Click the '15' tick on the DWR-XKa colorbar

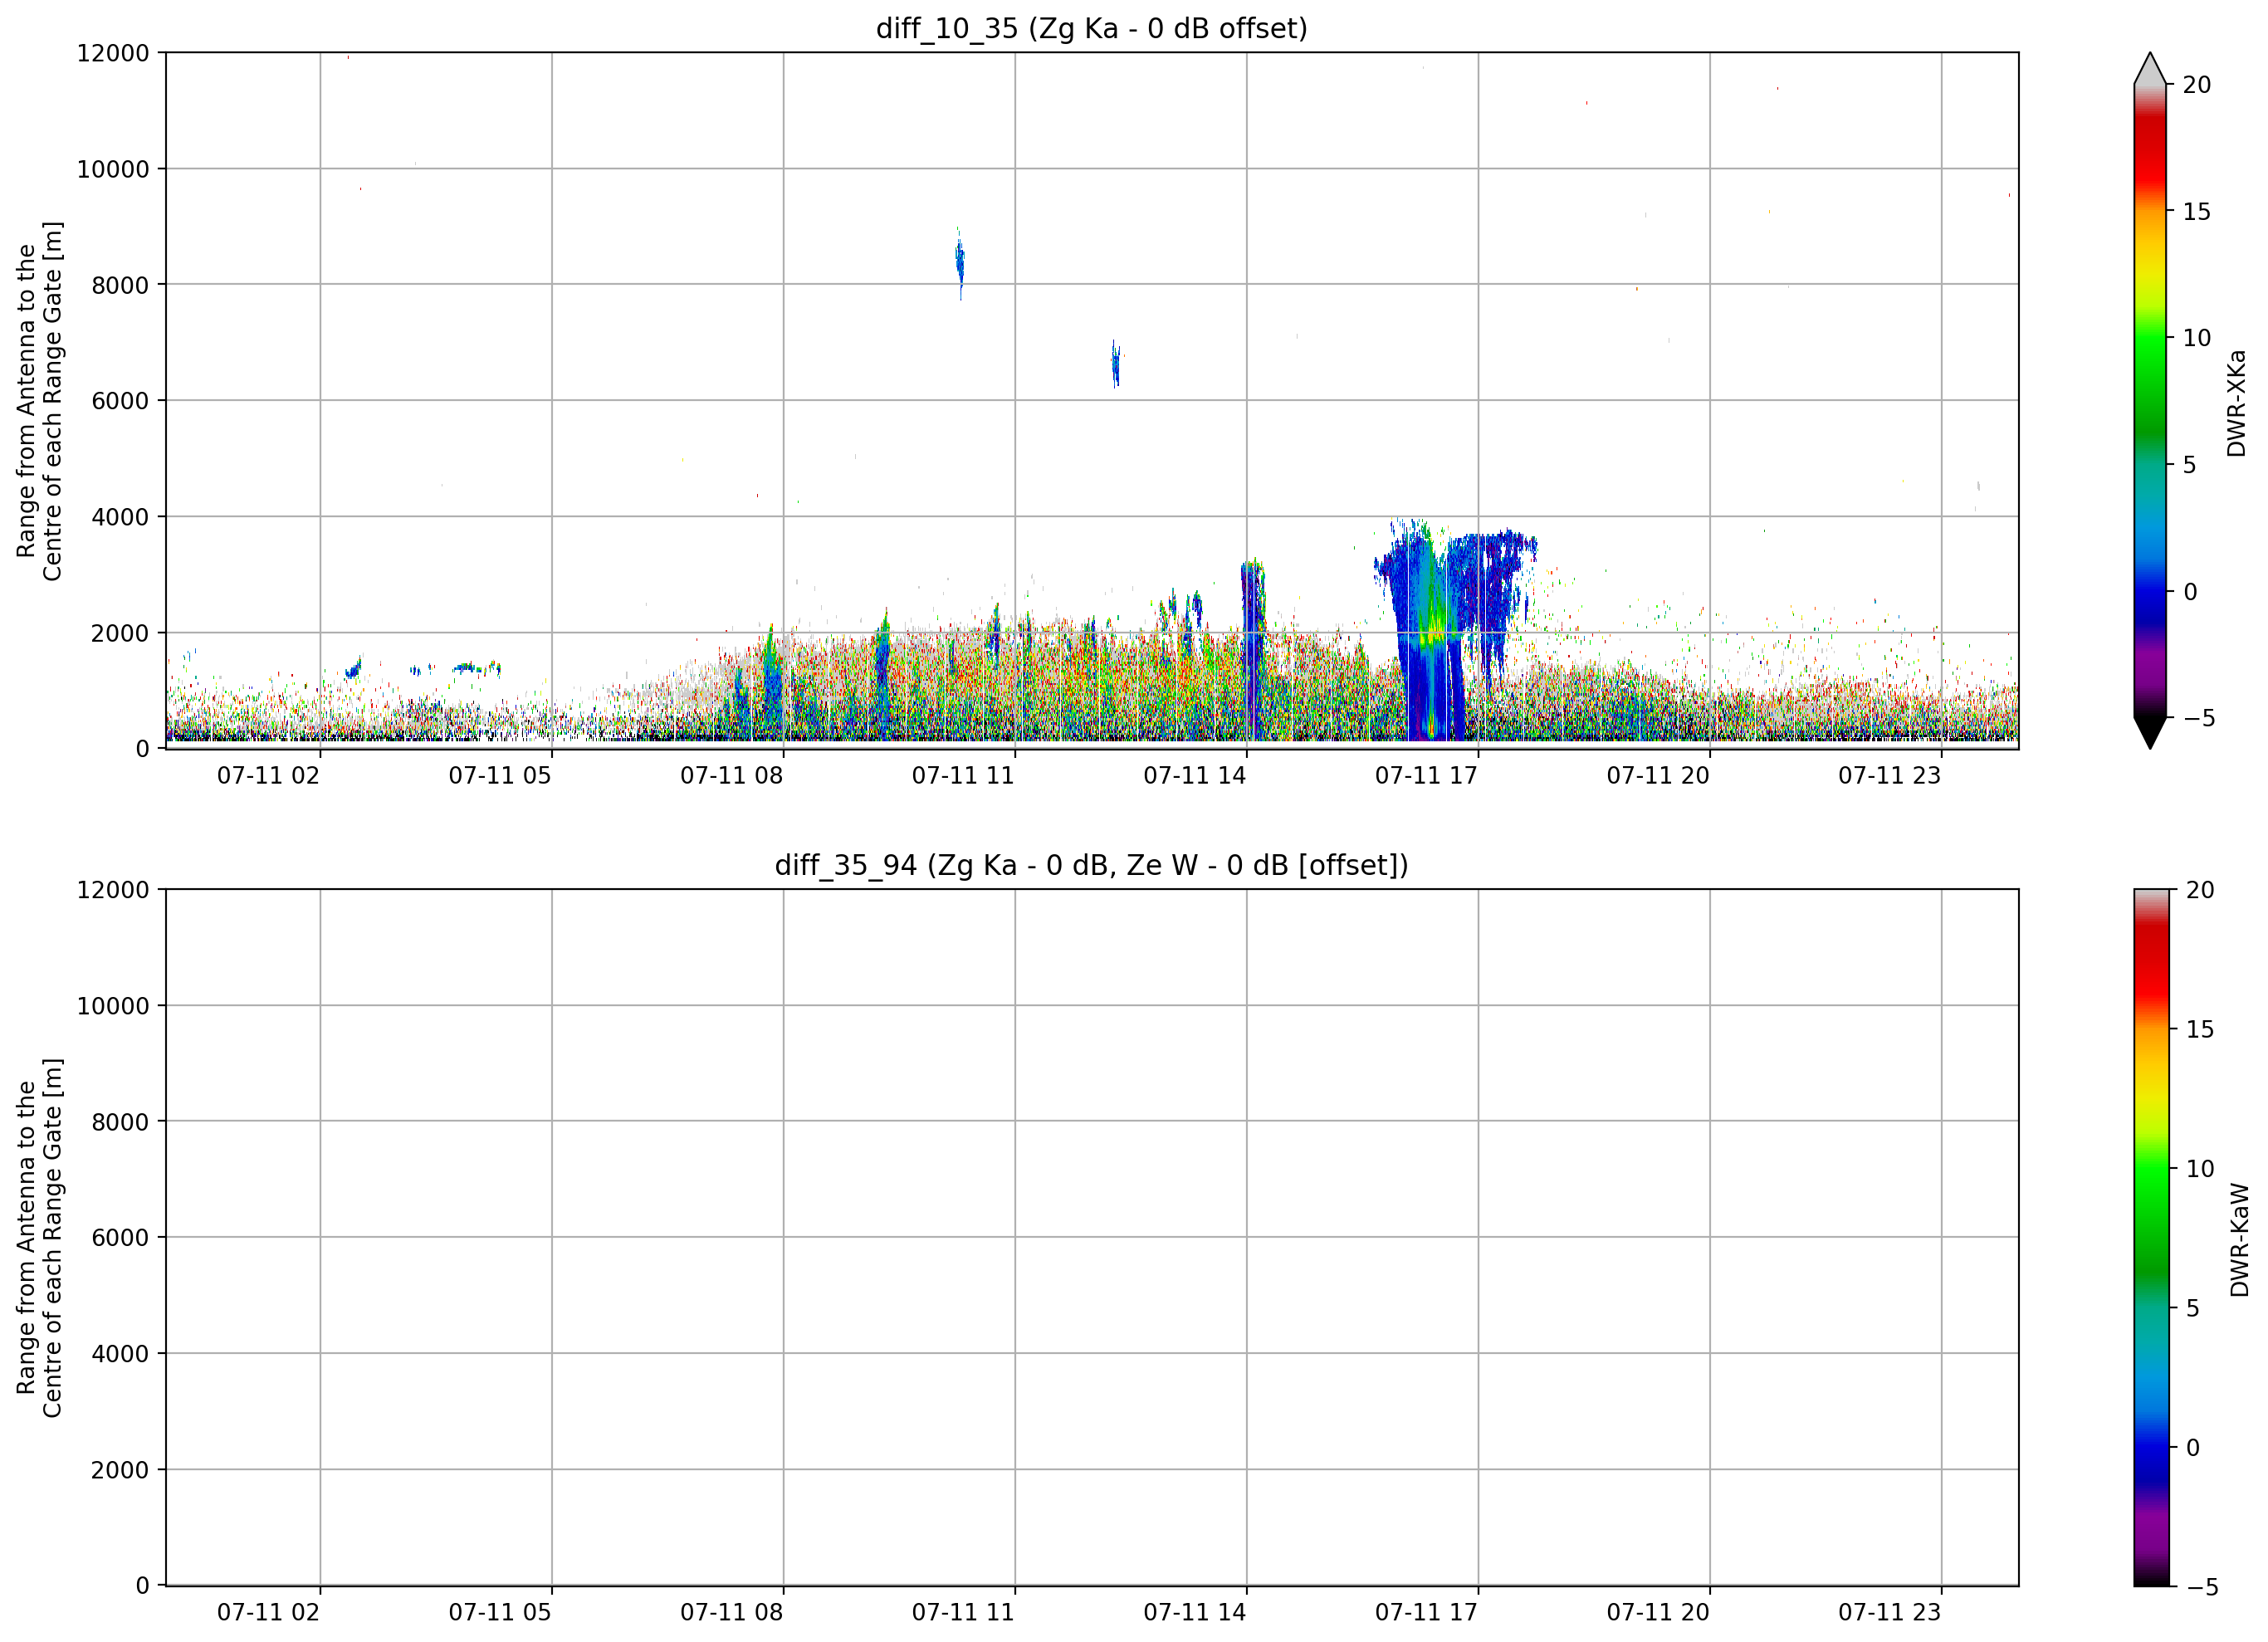[2197, 212]
